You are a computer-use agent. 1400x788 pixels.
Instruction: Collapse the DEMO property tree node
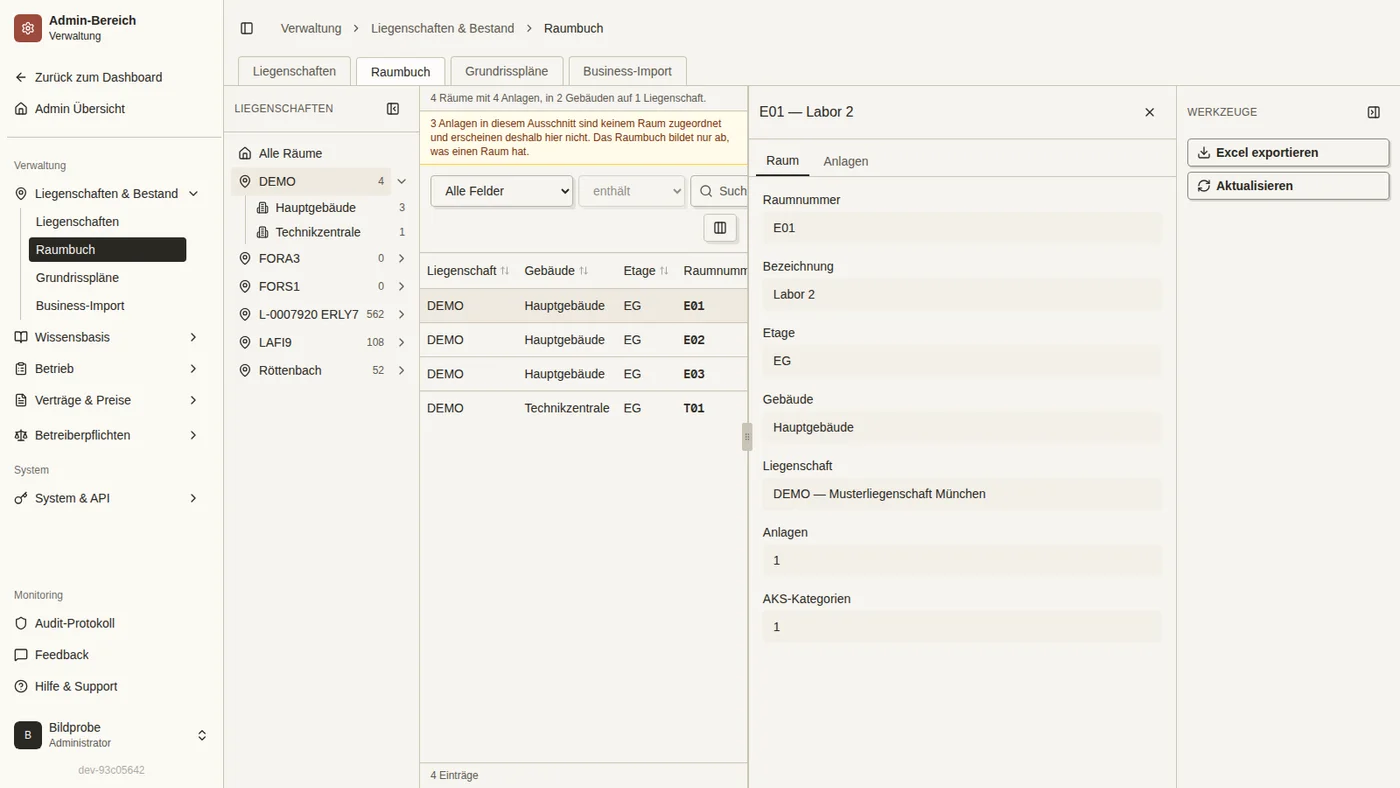click(x=401, y=181)
